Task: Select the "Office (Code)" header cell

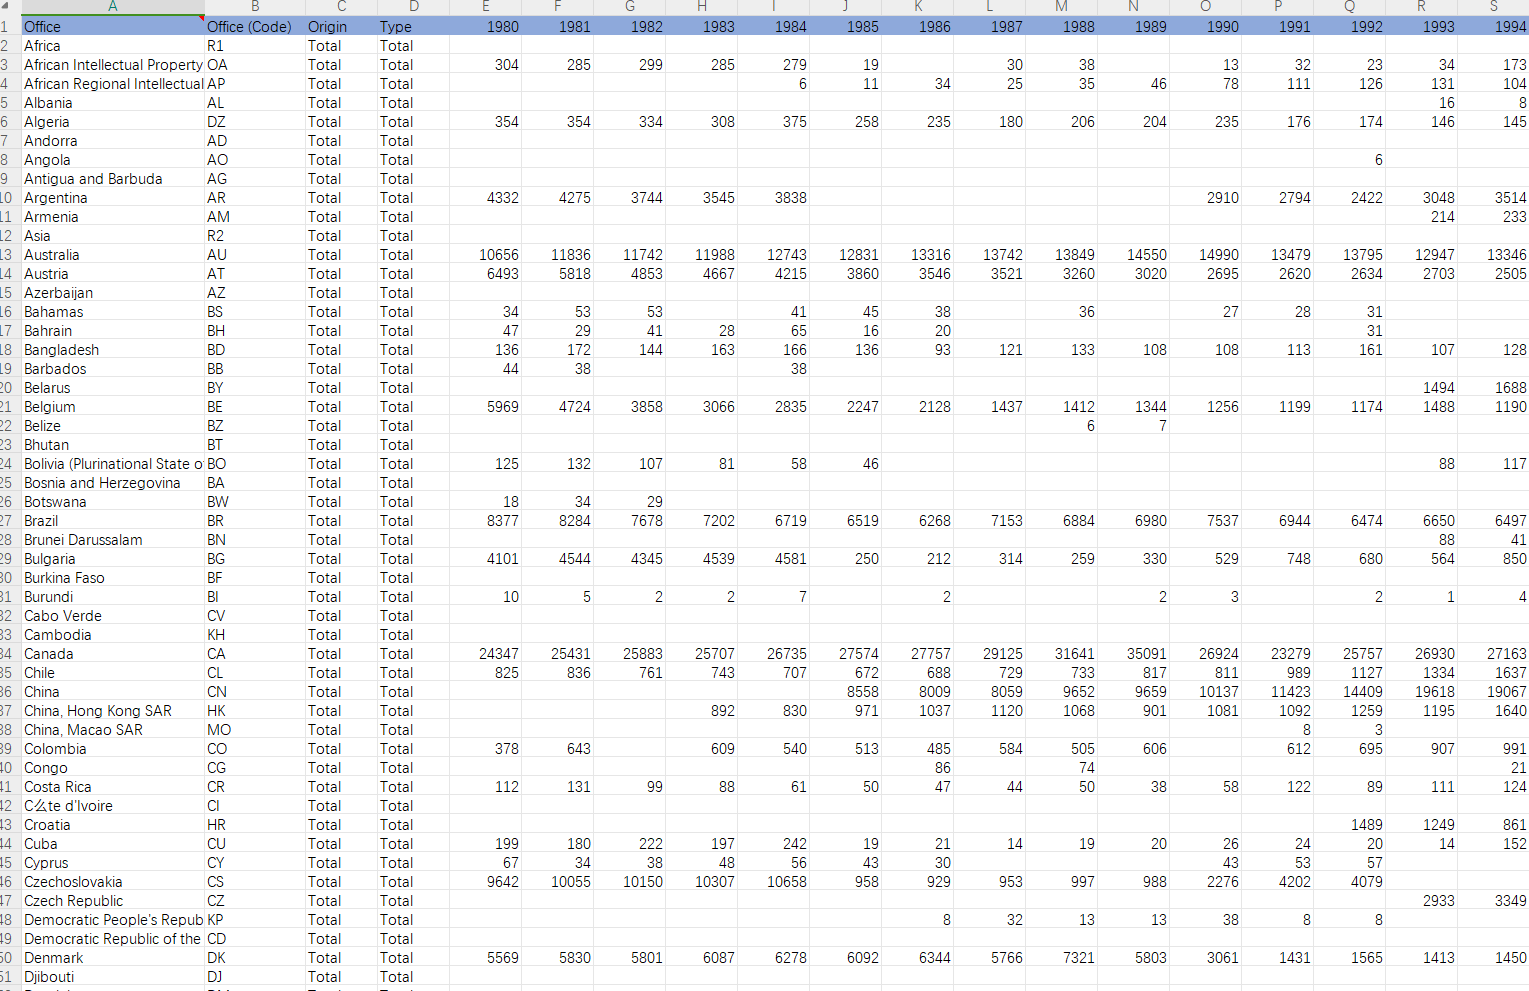Action: [255, 27]
